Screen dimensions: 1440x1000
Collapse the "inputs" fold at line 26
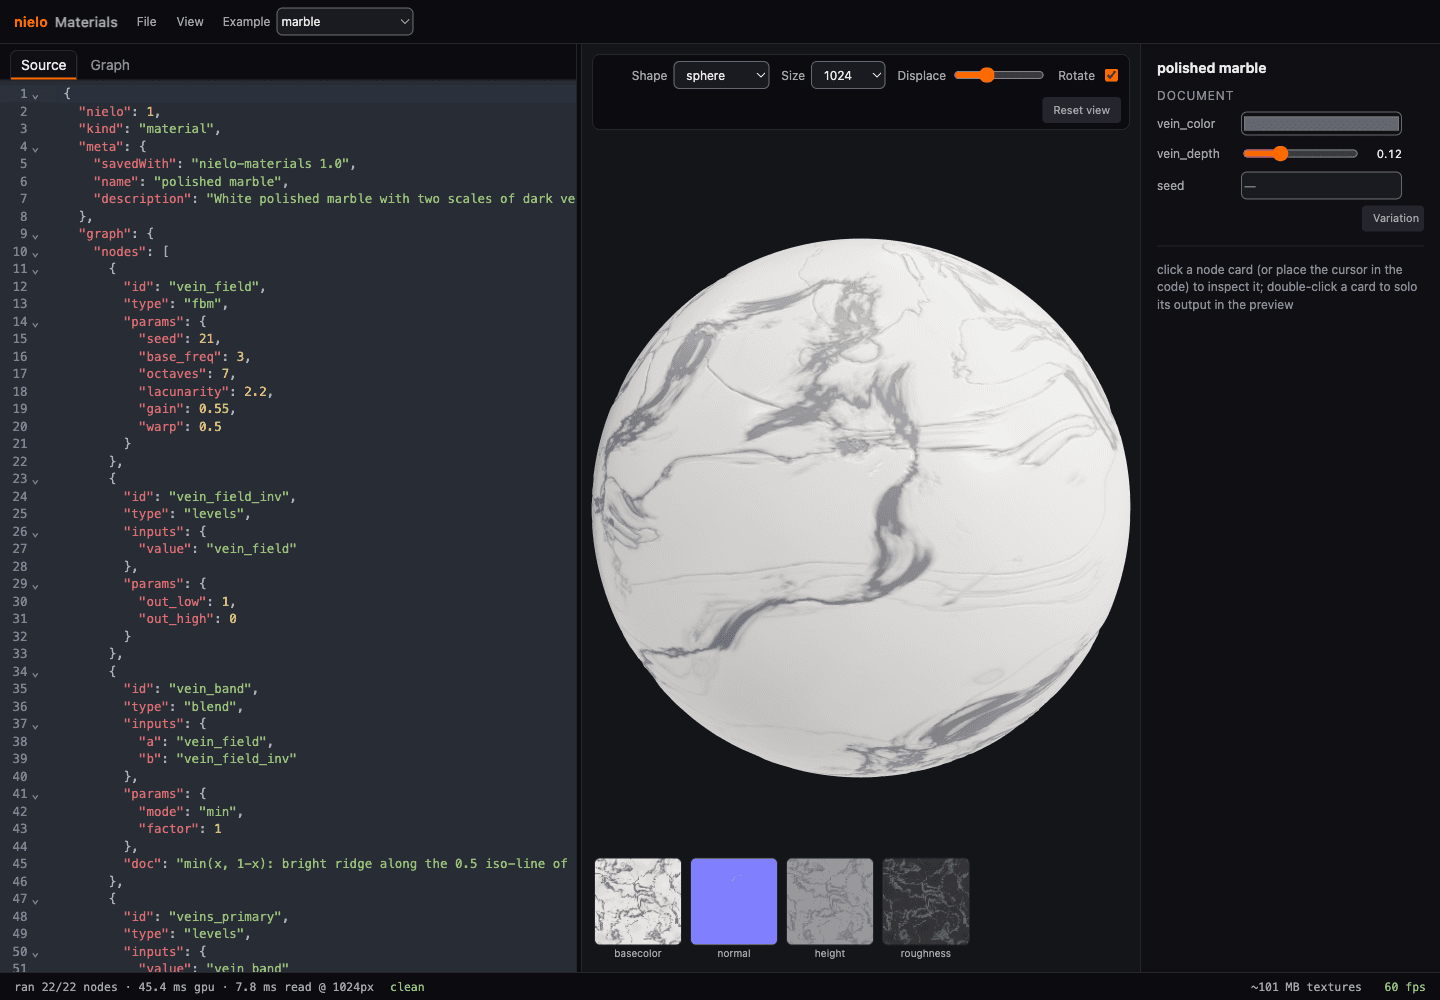coord(35,533)
